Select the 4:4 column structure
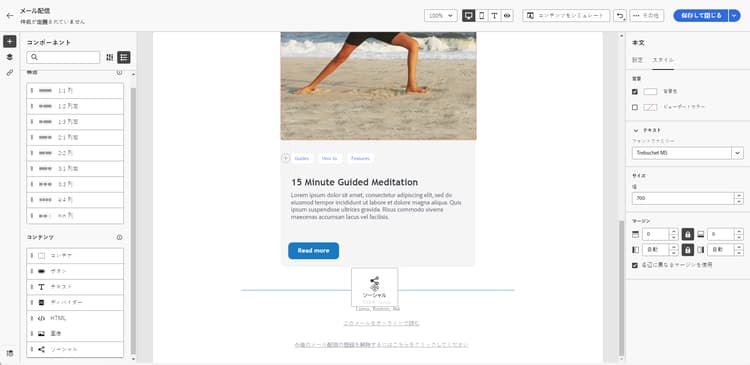This screenshot has width=750, height=365. point(75,200)
